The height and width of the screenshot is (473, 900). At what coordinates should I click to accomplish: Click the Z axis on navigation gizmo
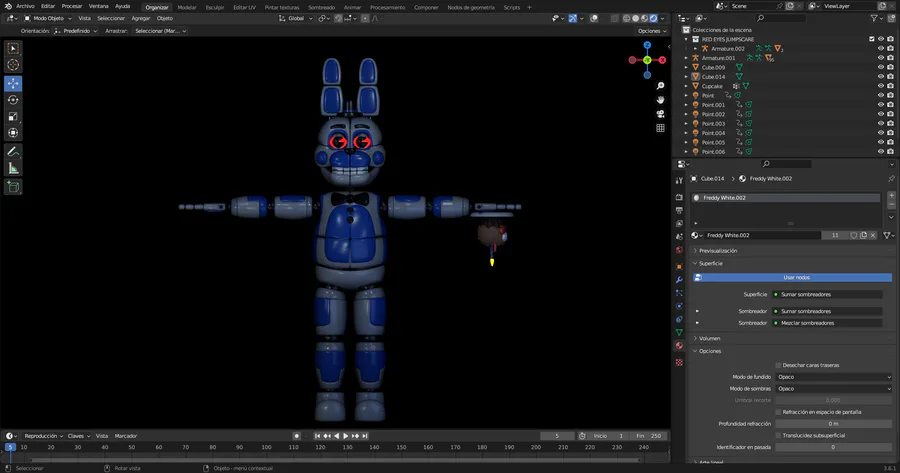(x=647, y=45)
